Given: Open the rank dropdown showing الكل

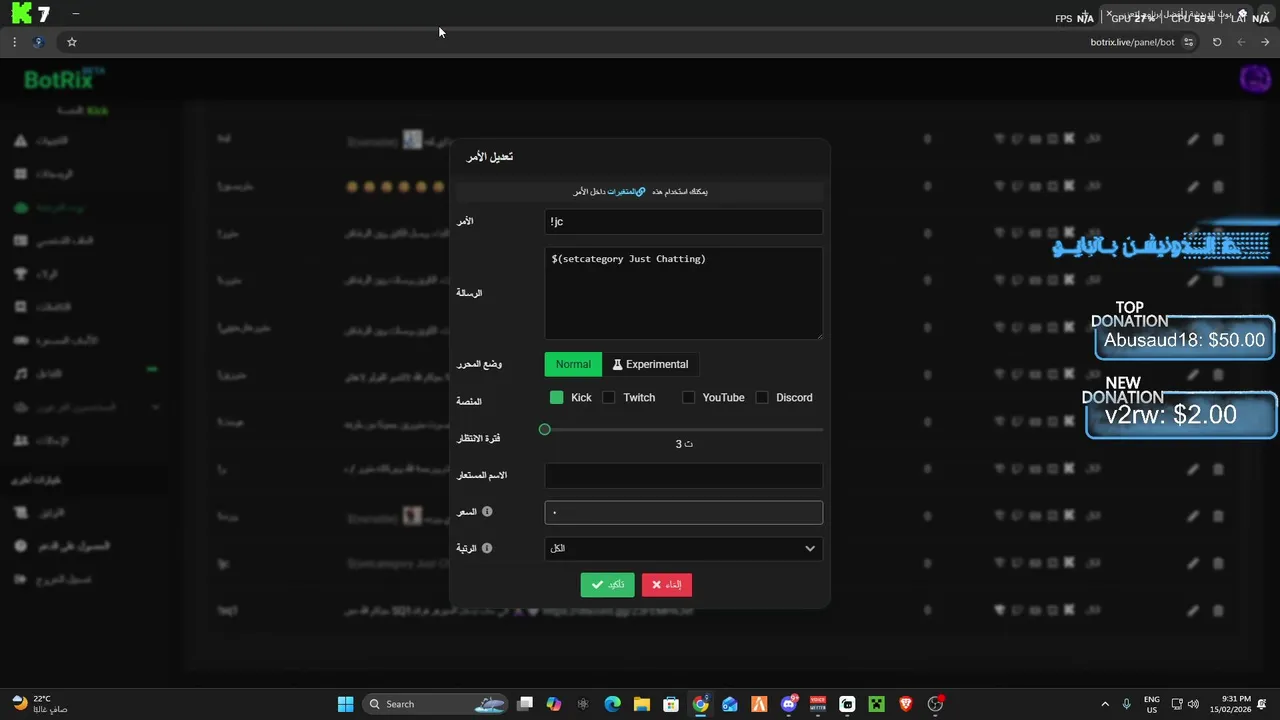Looking at the screenshot, I should [x=684, y=548].
